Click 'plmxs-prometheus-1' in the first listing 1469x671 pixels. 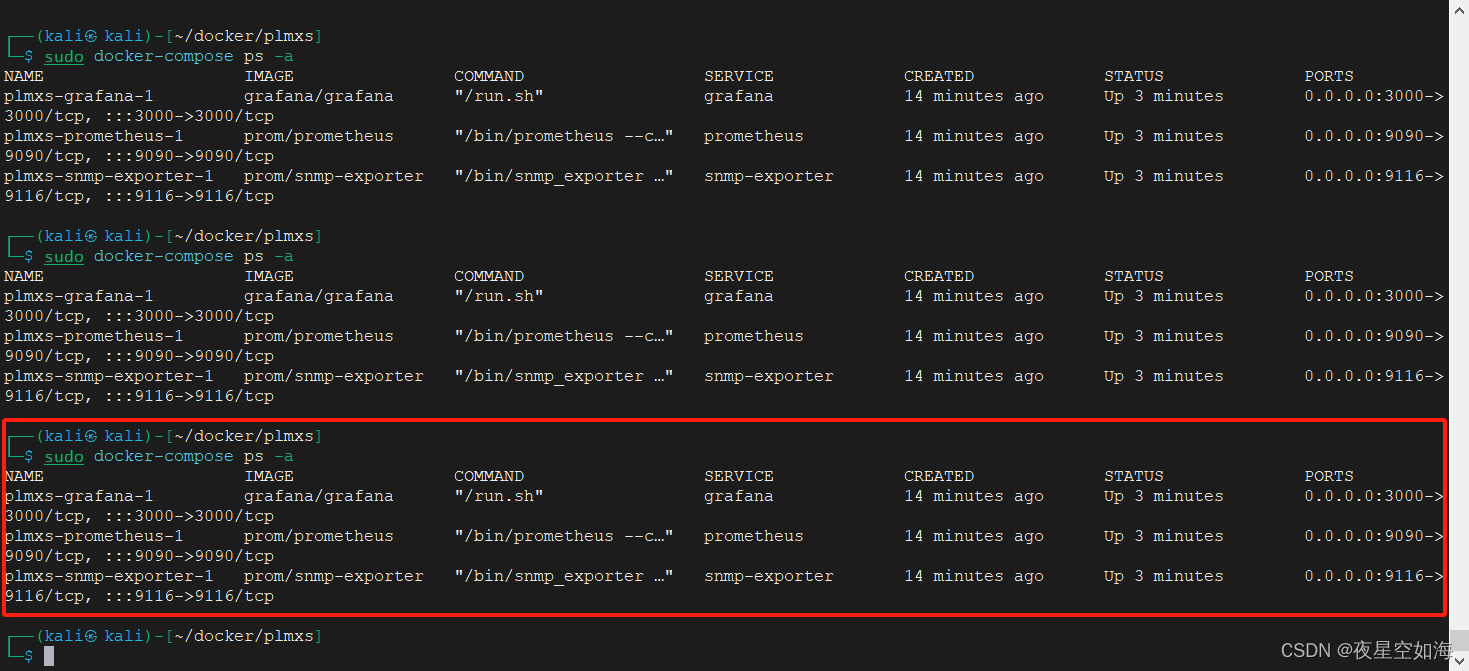pyautogui.click(x=94, y=136)
